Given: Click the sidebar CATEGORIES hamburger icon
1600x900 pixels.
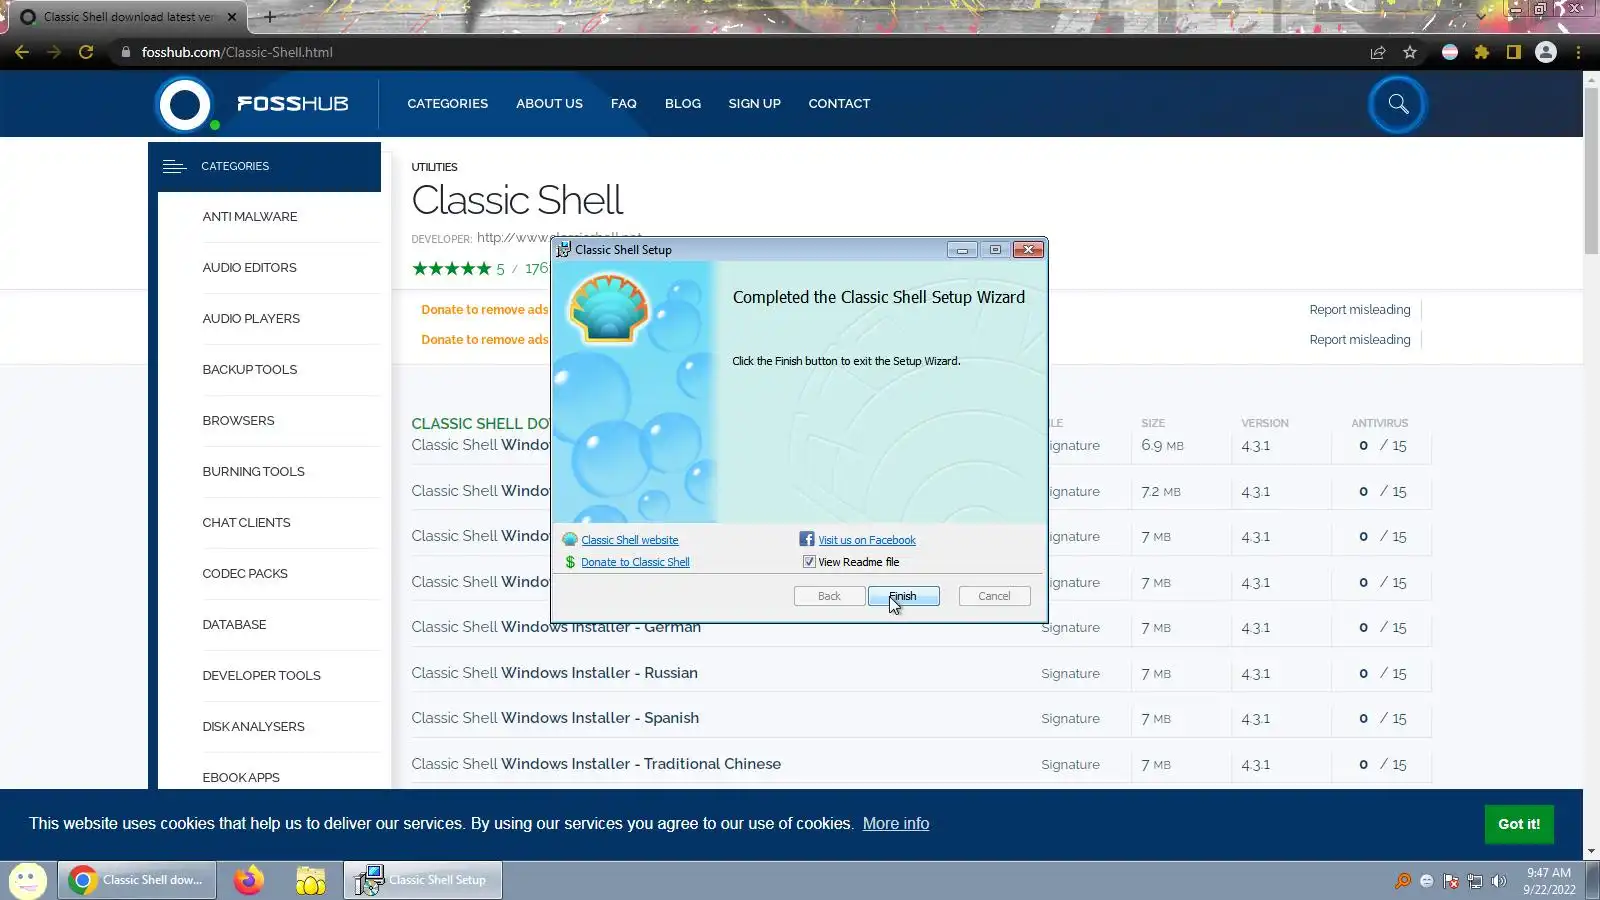Looking at the screenshot, I should point(174,166).
